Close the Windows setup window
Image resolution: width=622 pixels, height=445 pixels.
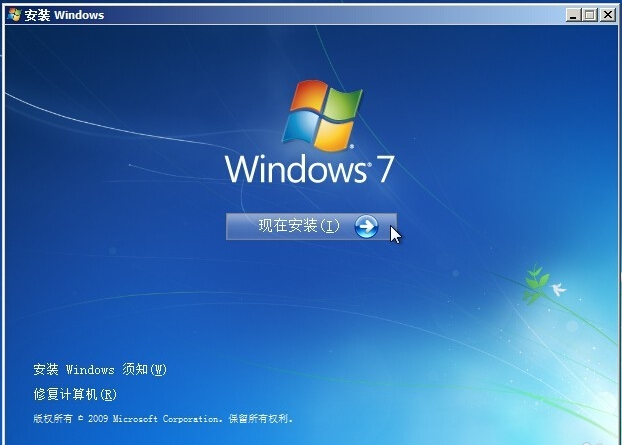coord(606,15)
